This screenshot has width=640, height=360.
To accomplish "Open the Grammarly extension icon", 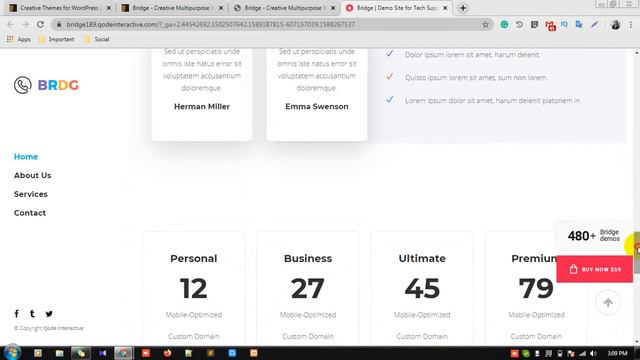I will click(x=504, y=24).
